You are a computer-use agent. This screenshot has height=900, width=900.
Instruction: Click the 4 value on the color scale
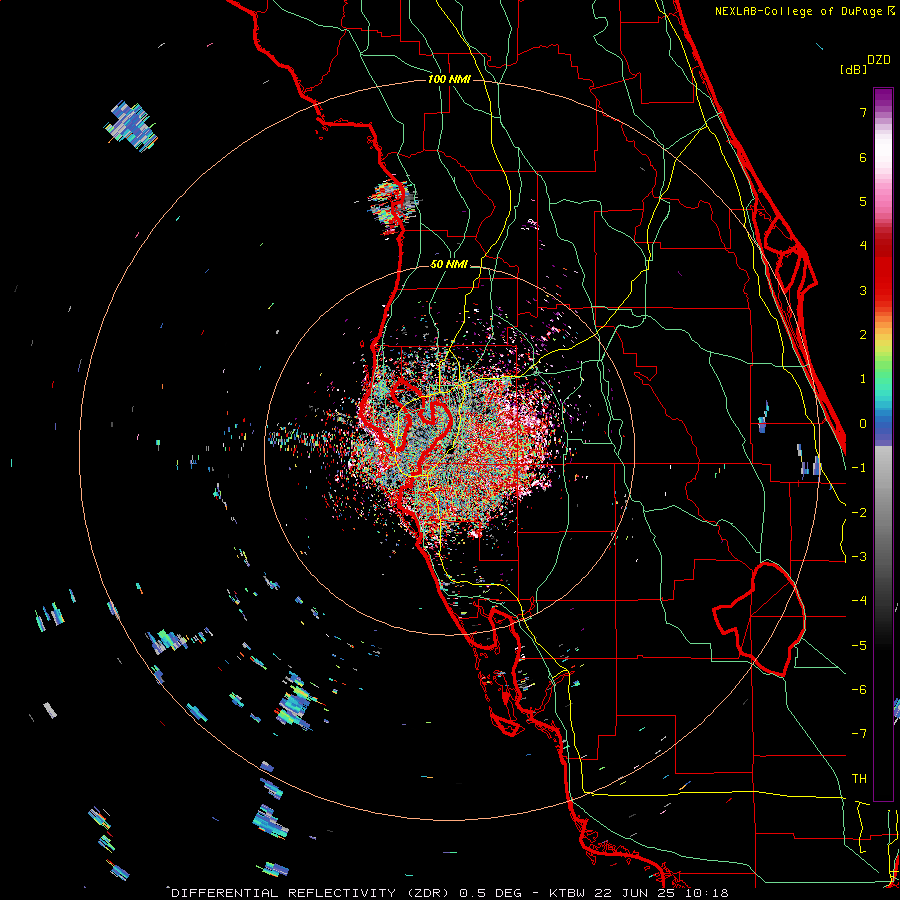[x=863, y=246]
